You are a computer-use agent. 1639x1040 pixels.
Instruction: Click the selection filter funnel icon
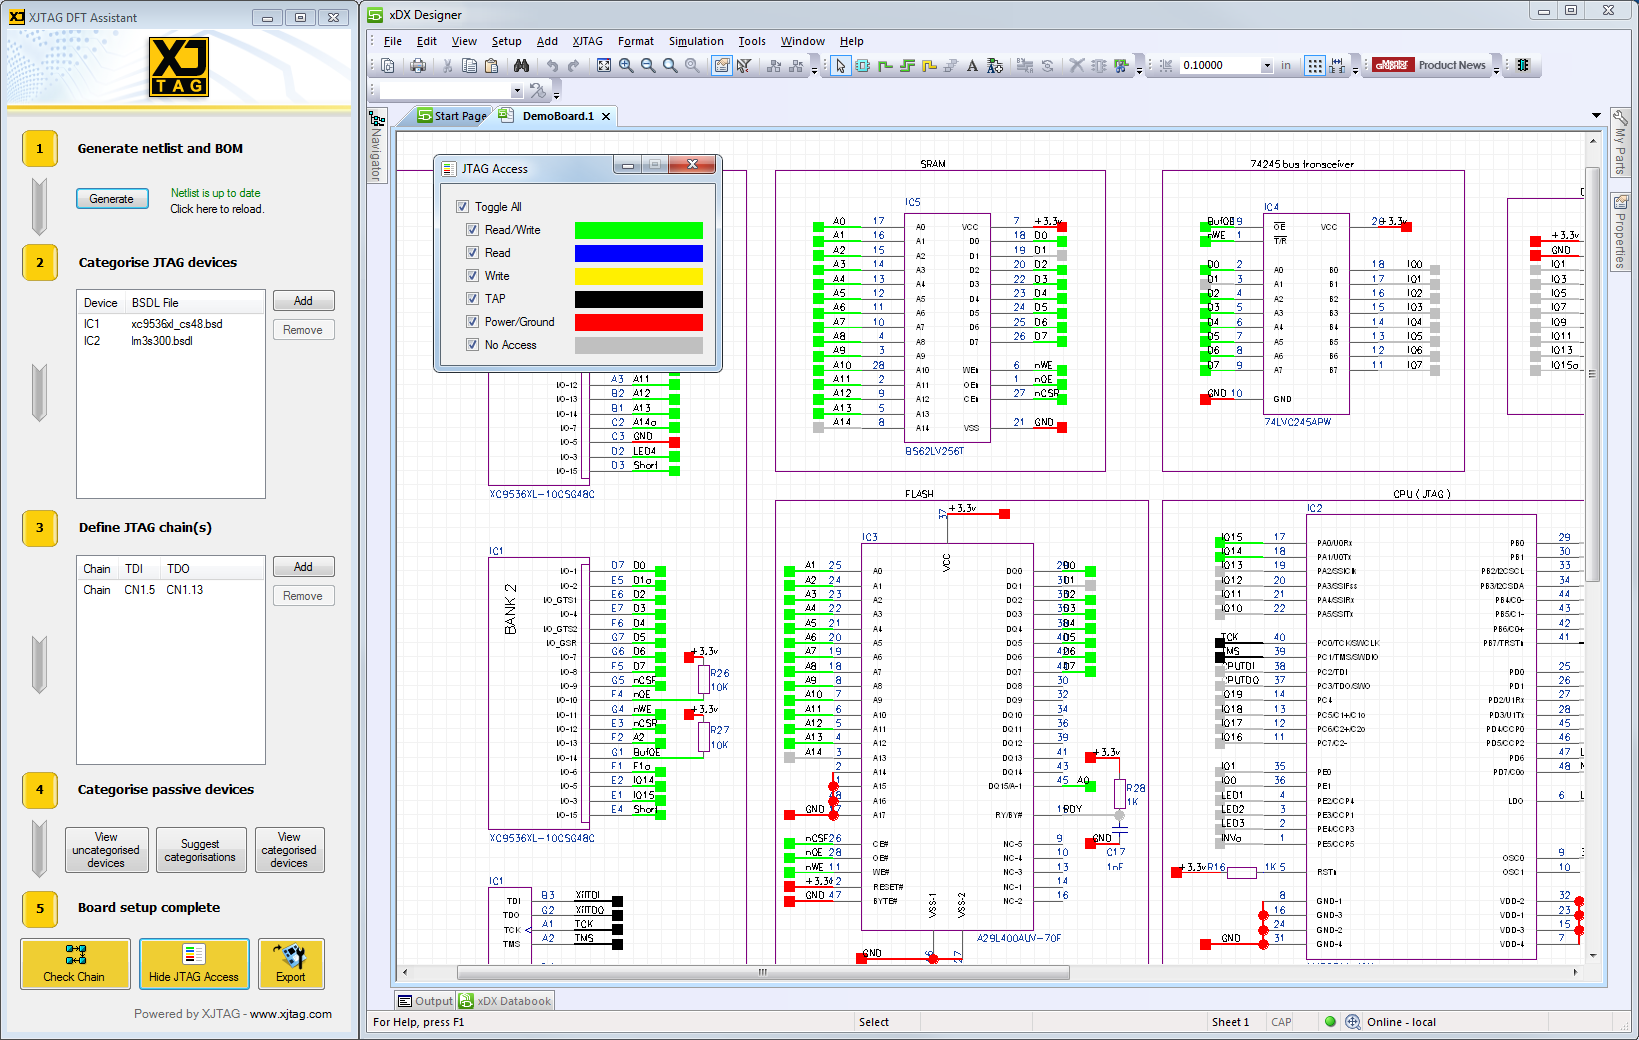pos(744,66)
